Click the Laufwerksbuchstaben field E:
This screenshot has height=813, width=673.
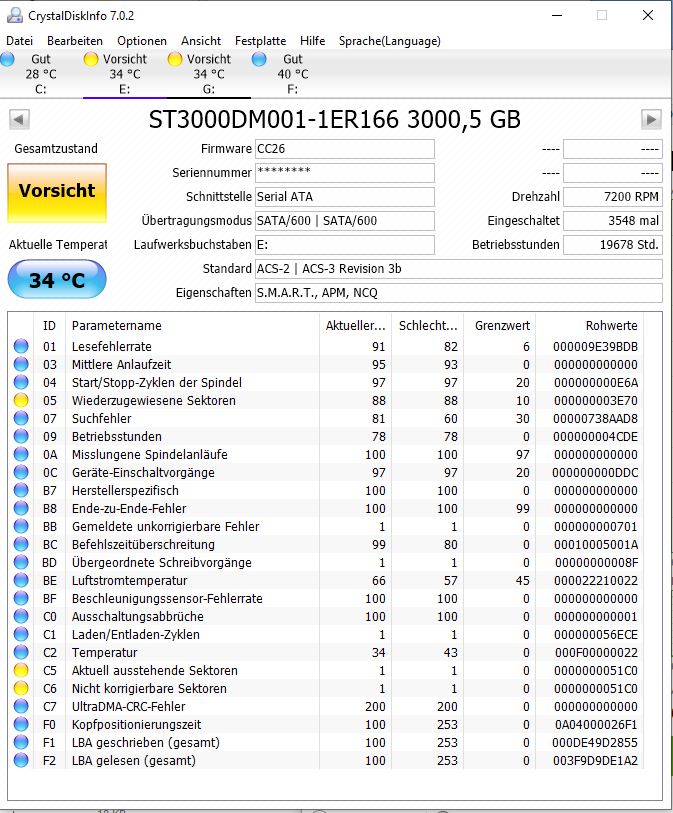[x=345, y=245]
